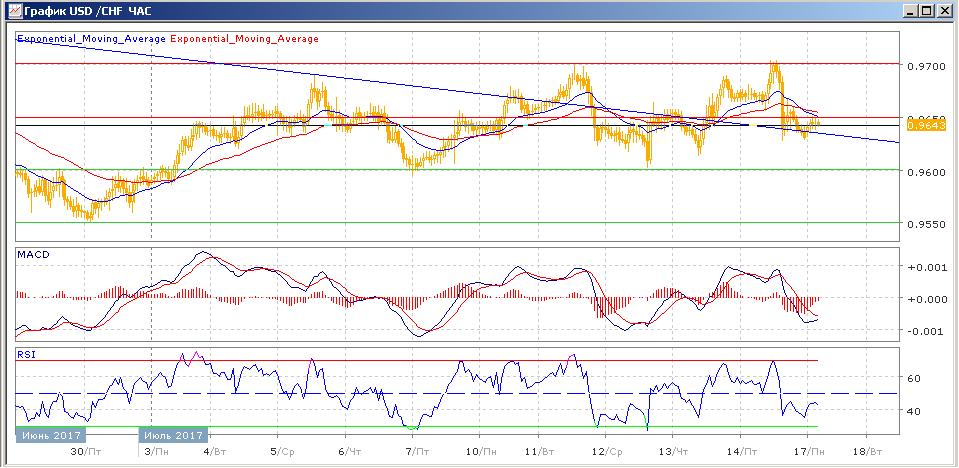The image size is (959, 468).
Task: Click the chart icon in the title bar
Action: point(10,10)
